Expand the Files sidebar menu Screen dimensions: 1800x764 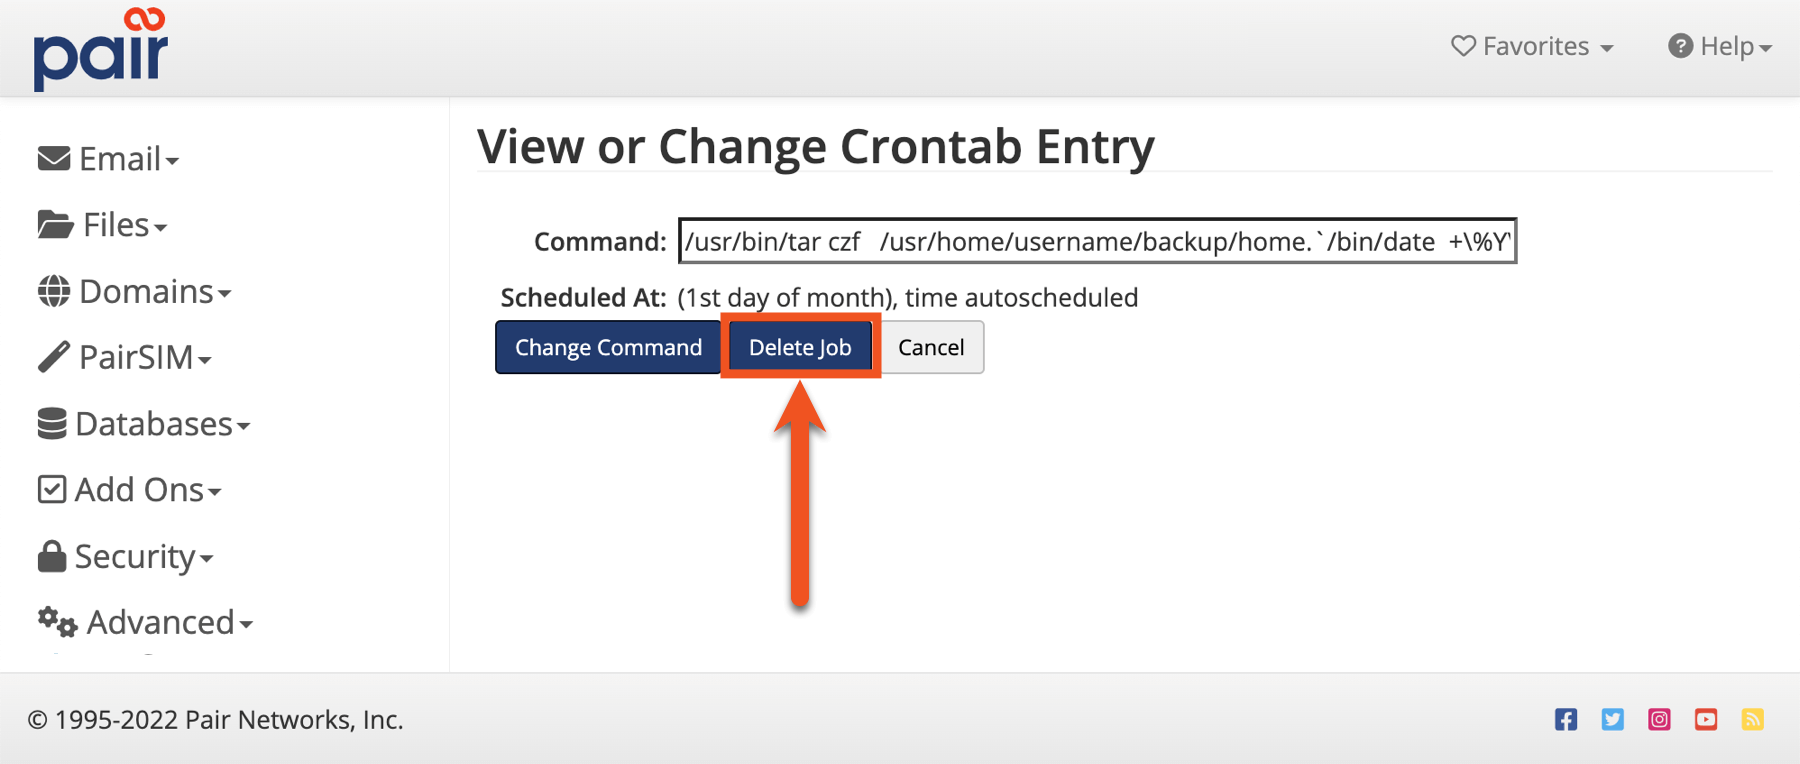[x=103, y=225]
